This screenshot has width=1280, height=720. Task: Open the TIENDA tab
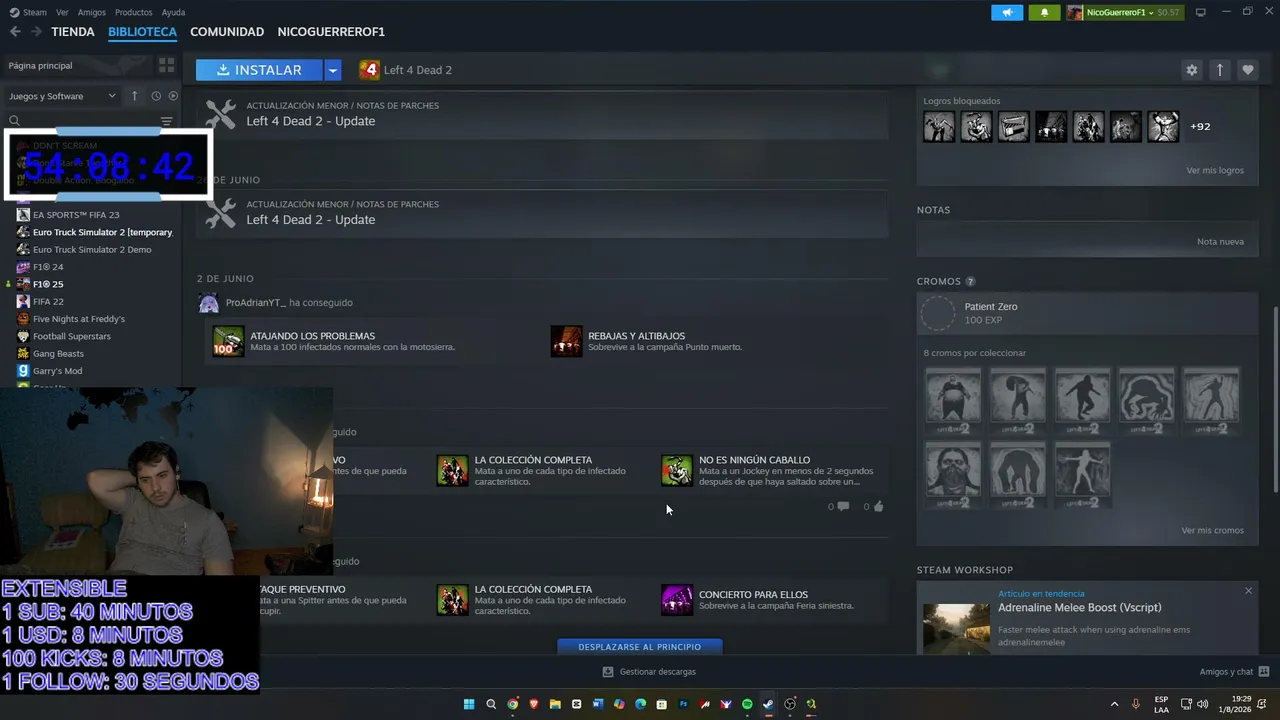tap(73, 32)
